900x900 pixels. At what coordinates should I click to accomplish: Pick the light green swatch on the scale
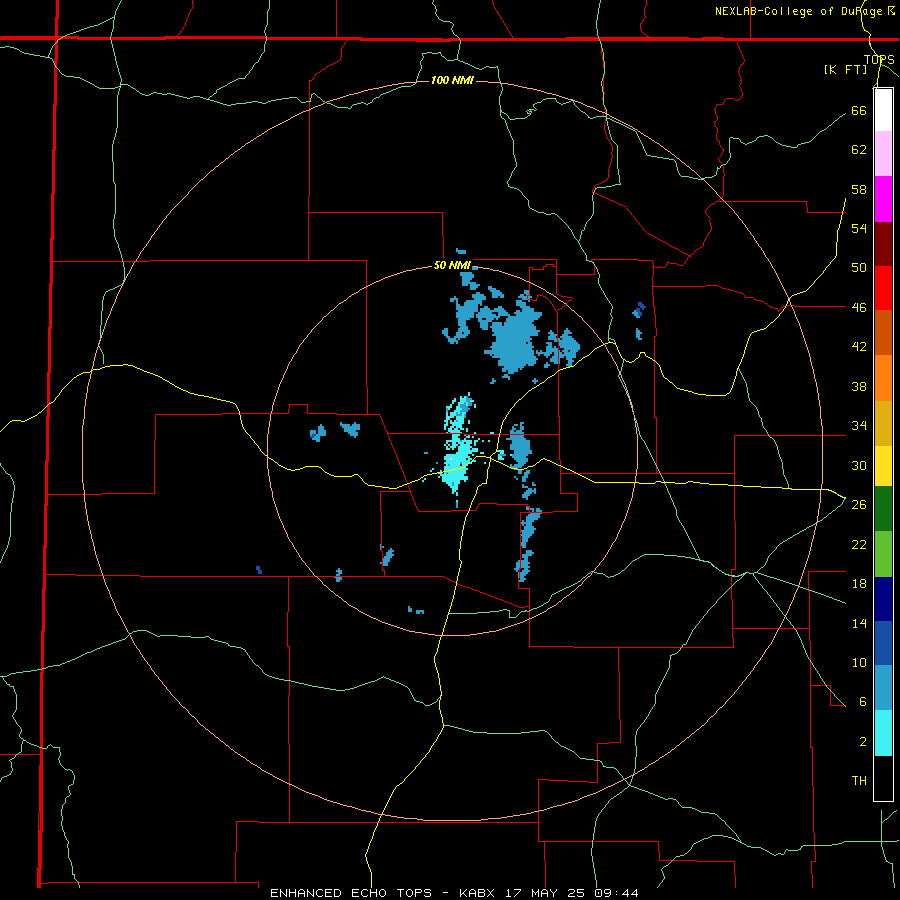[883, 554]
